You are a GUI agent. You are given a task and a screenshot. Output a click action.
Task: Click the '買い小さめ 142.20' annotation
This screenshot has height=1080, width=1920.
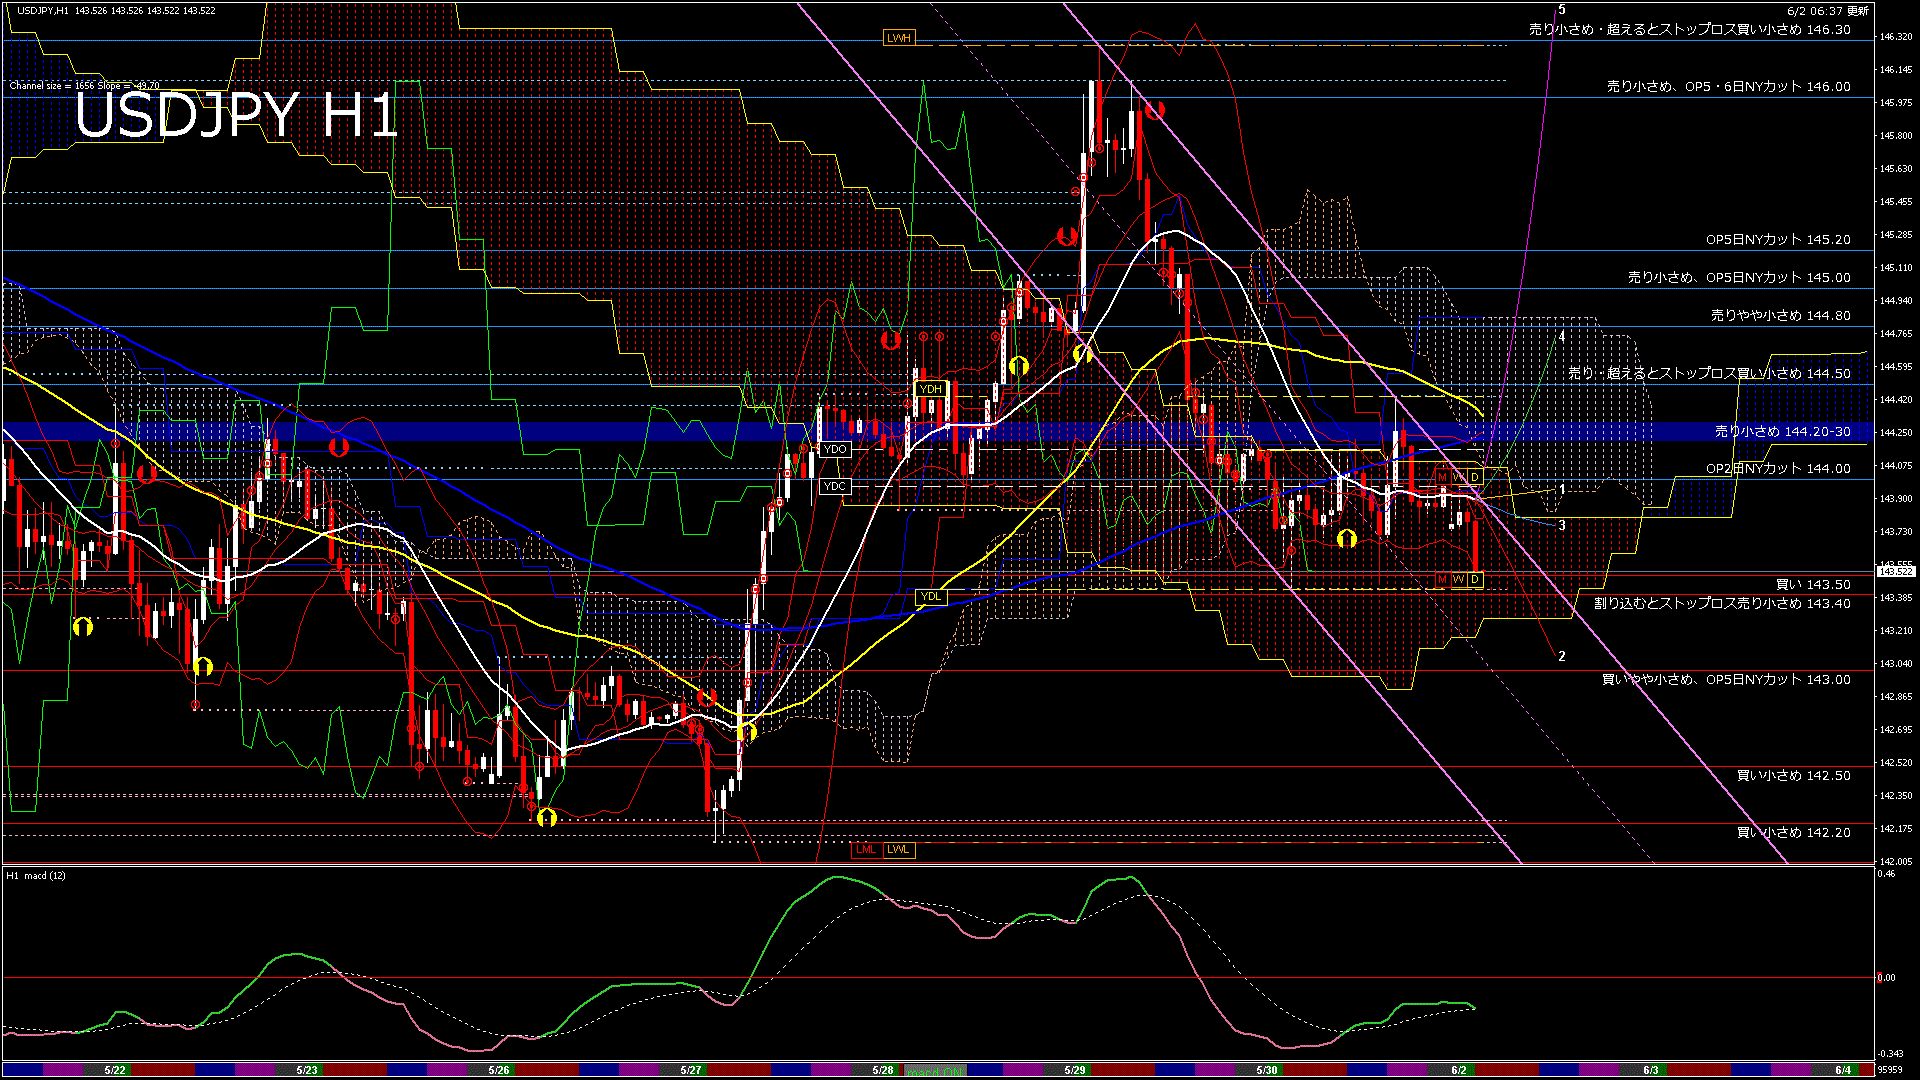1793,833
